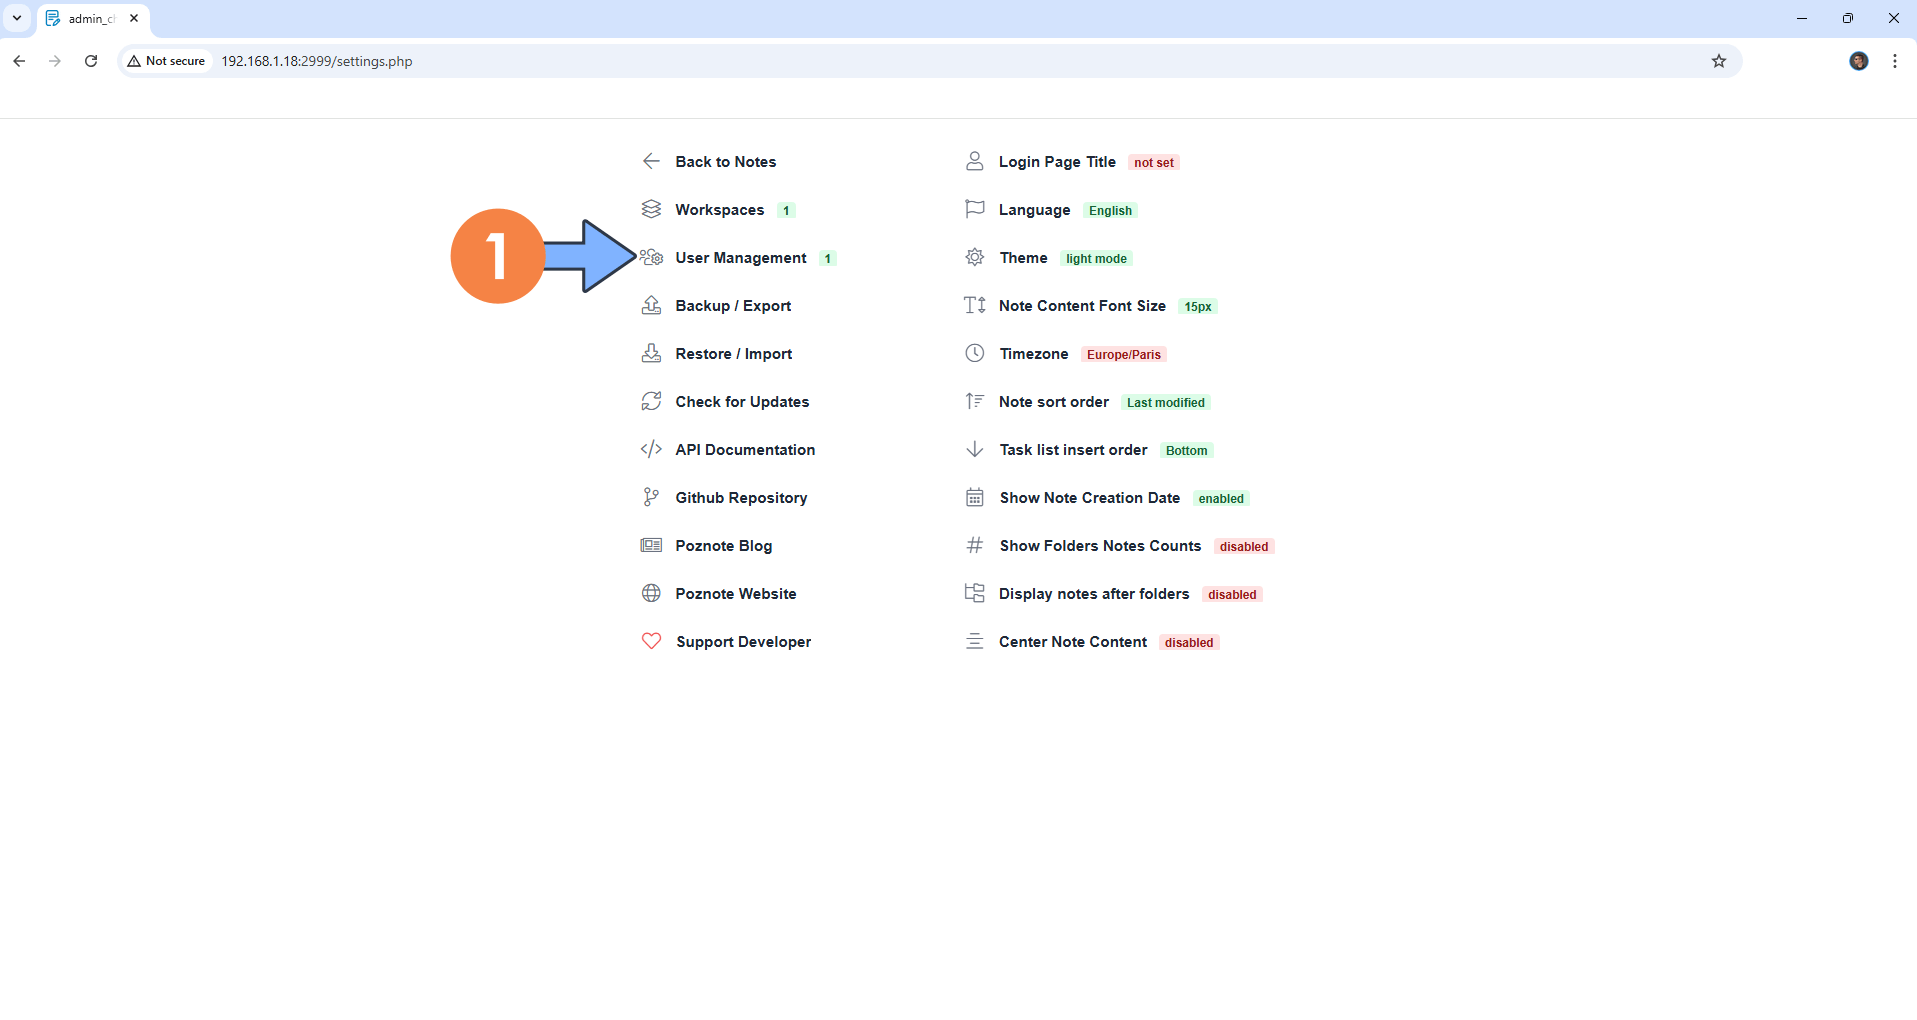Open the Chrome three-dot menu
Image resolution: width=1917 pixels, height=1020 pixels.
click(1894, 61)
